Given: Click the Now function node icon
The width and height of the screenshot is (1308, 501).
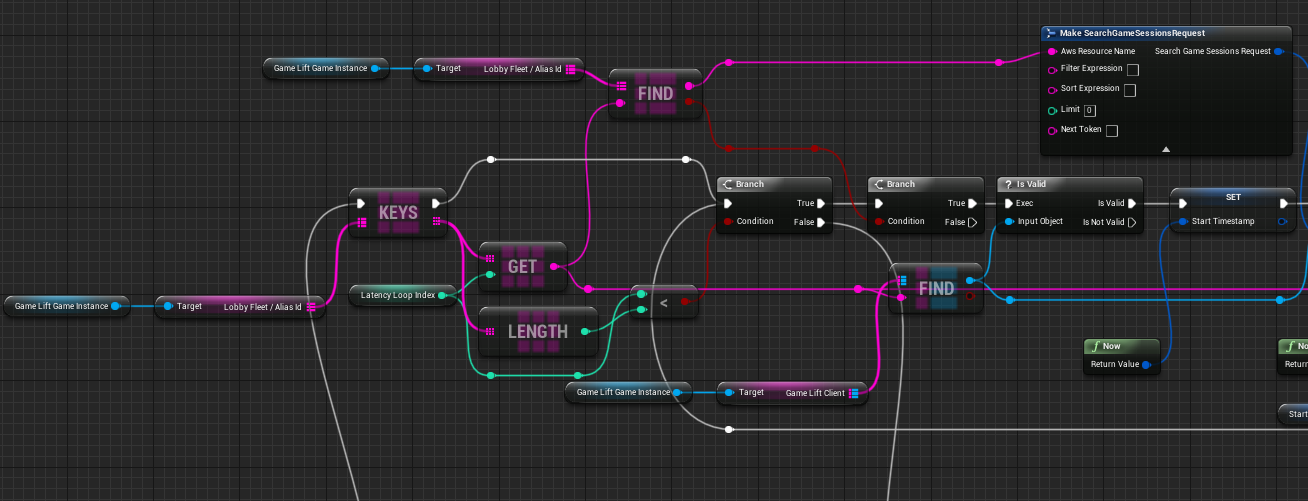Looking at the screenshot, I should tap(1096, 346).
